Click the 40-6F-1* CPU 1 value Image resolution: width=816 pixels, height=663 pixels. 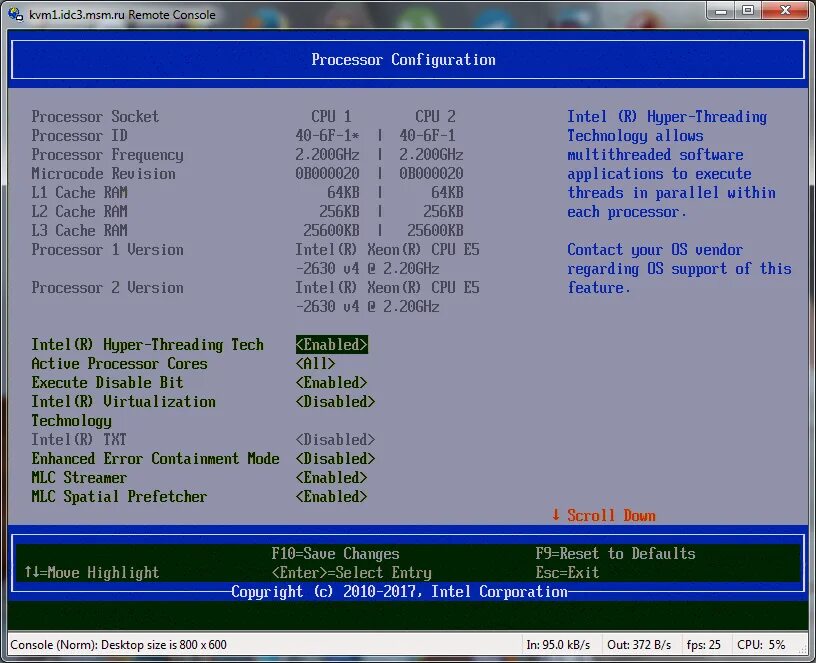tap(327, 136)
